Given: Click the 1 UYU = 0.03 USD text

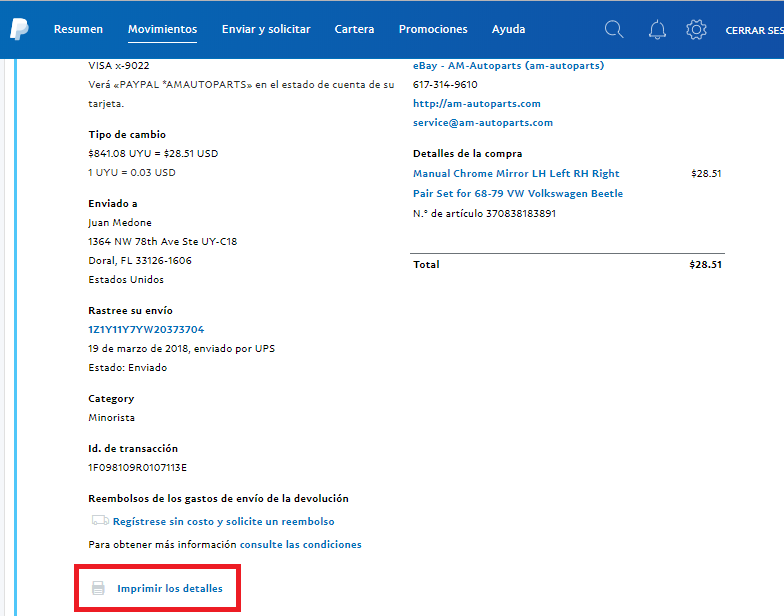Looking at the screenshot, I should [x=132, y=172].
